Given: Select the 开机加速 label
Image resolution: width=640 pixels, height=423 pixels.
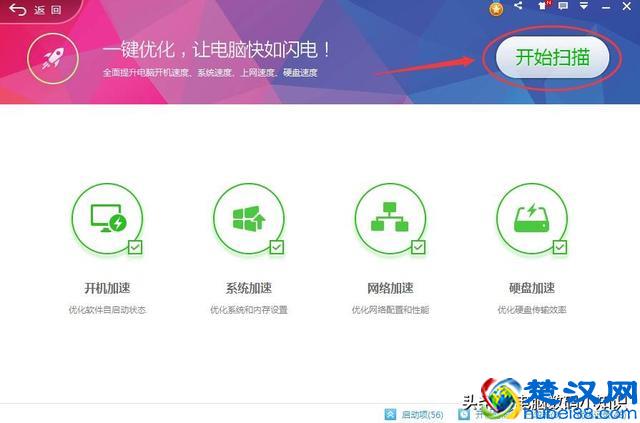Looking at the screenshot, I should tap(107, 288).
